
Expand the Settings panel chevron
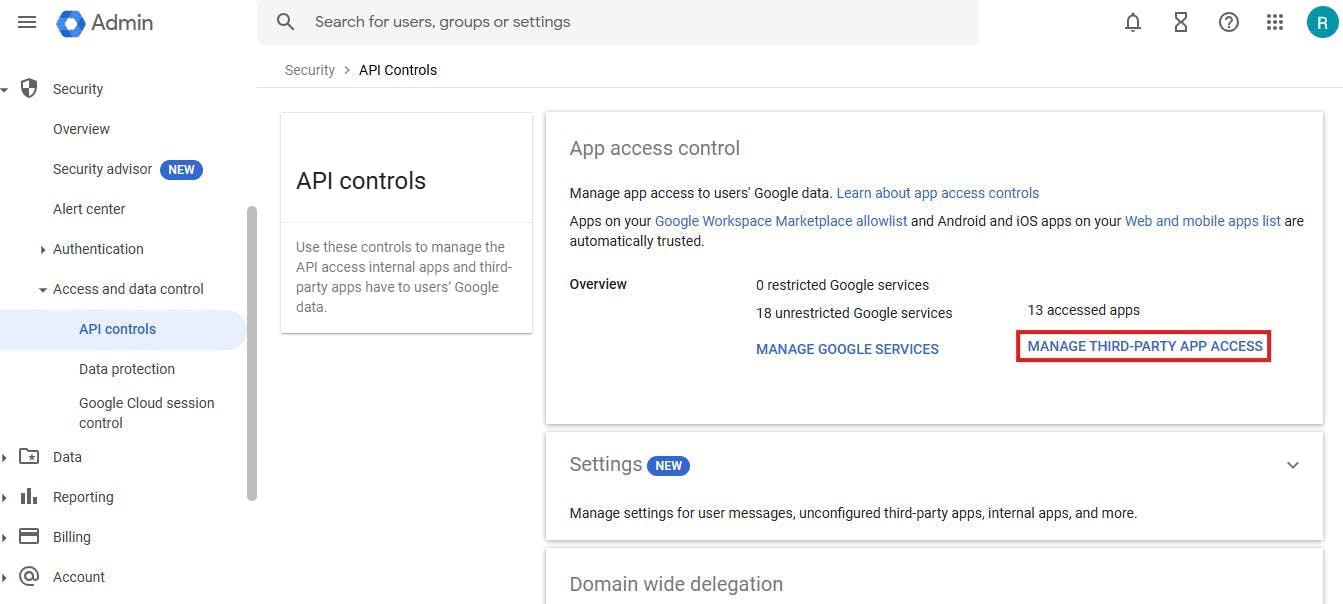pyautogui.click(x=1293, y=465)
